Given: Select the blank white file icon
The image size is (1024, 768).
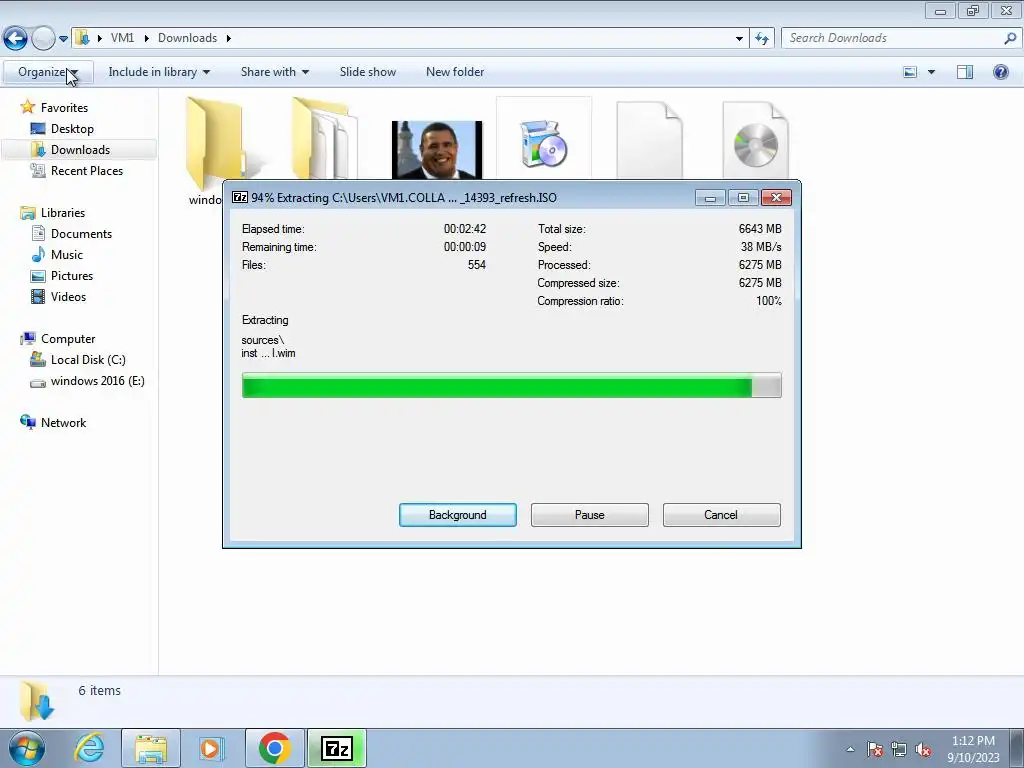Looking at the screenshot, I should coord(650,139).
